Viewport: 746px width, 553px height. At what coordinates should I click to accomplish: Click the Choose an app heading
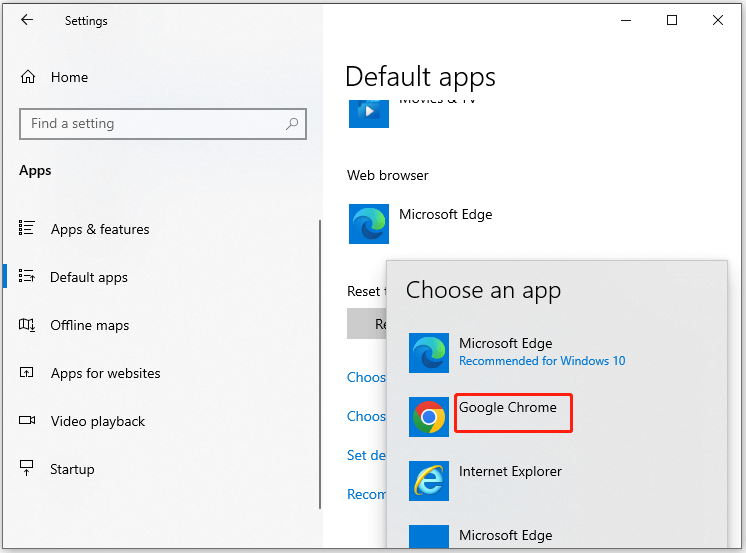pyautogui.click(x=483, y=290)
